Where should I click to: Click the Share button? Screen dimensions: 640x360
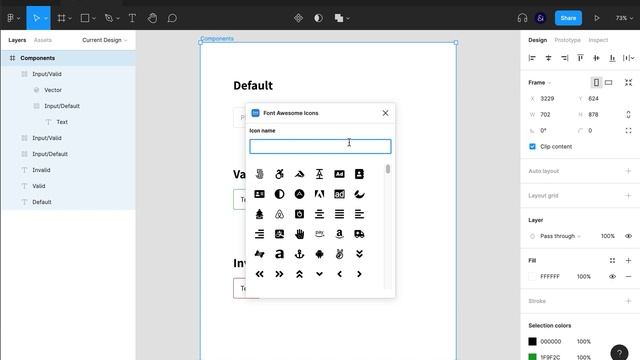[568, 18]
